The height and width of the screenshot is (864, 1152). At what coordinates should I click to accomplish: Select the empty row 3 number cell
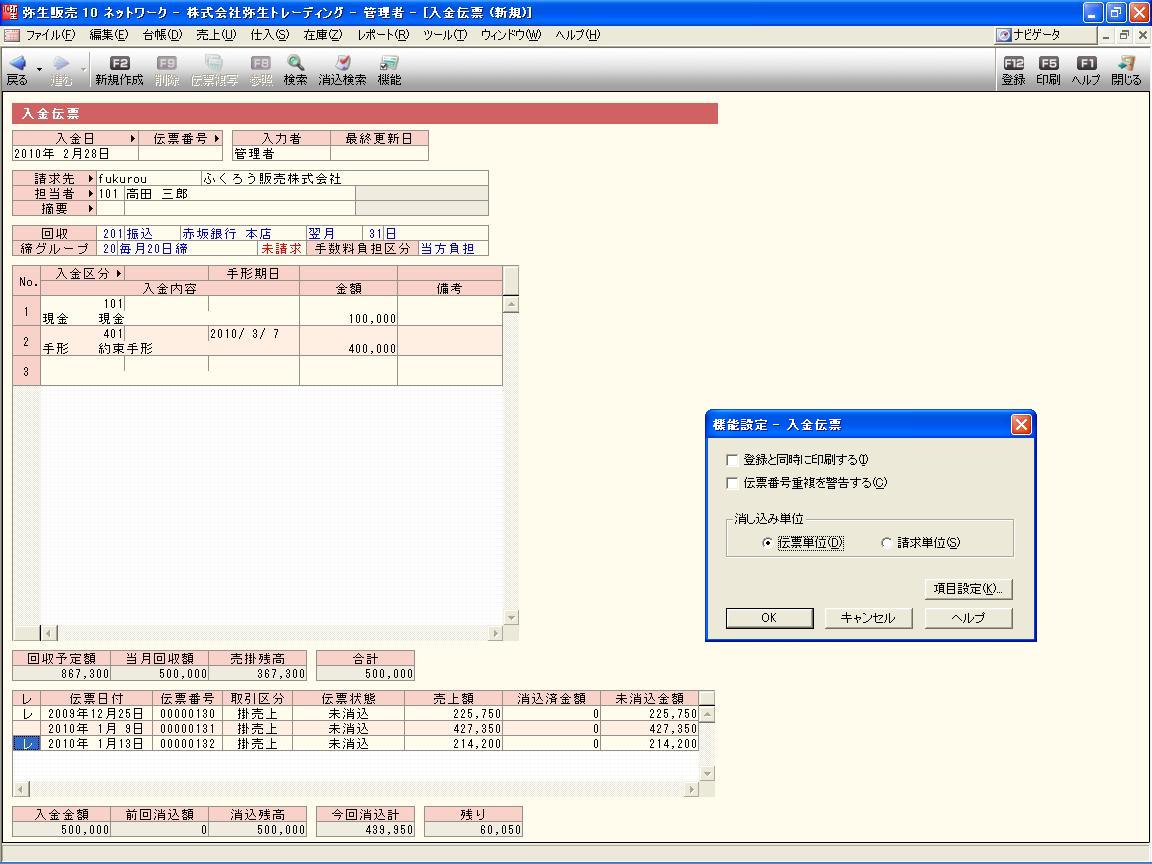(x=26, y=372)
